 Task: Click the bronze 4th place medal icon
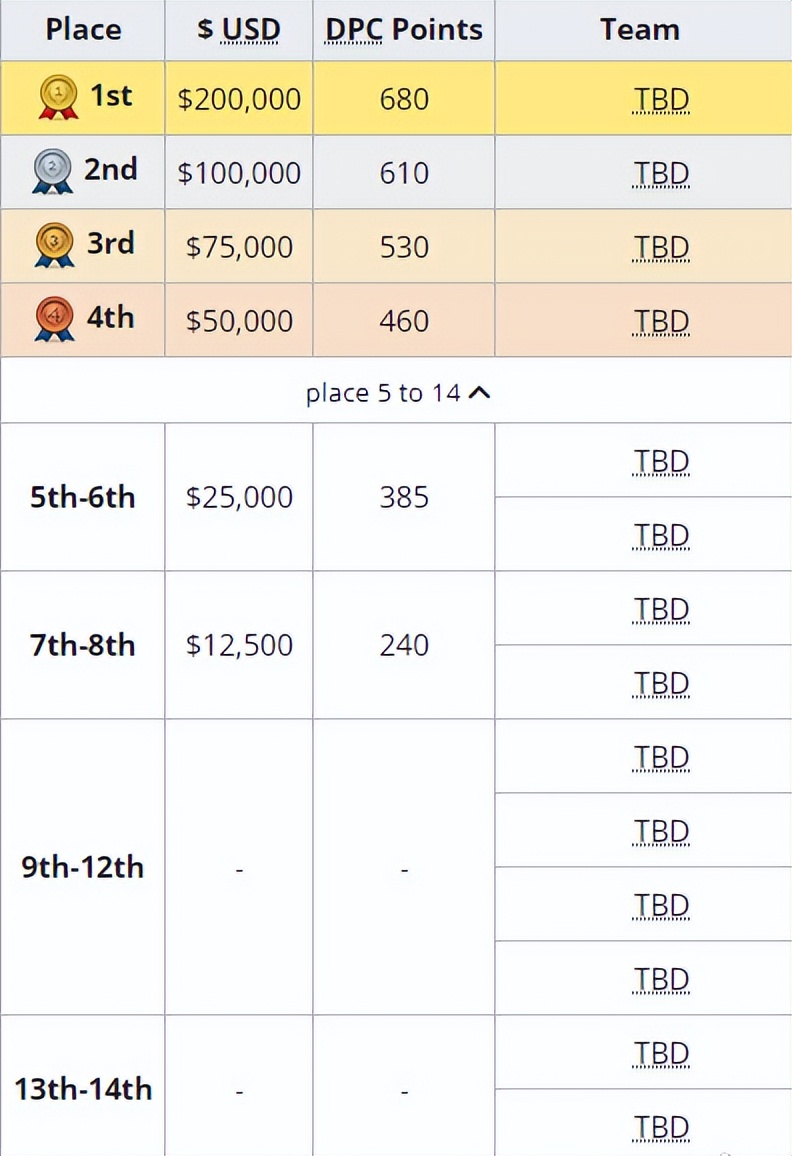click(54, 319)
